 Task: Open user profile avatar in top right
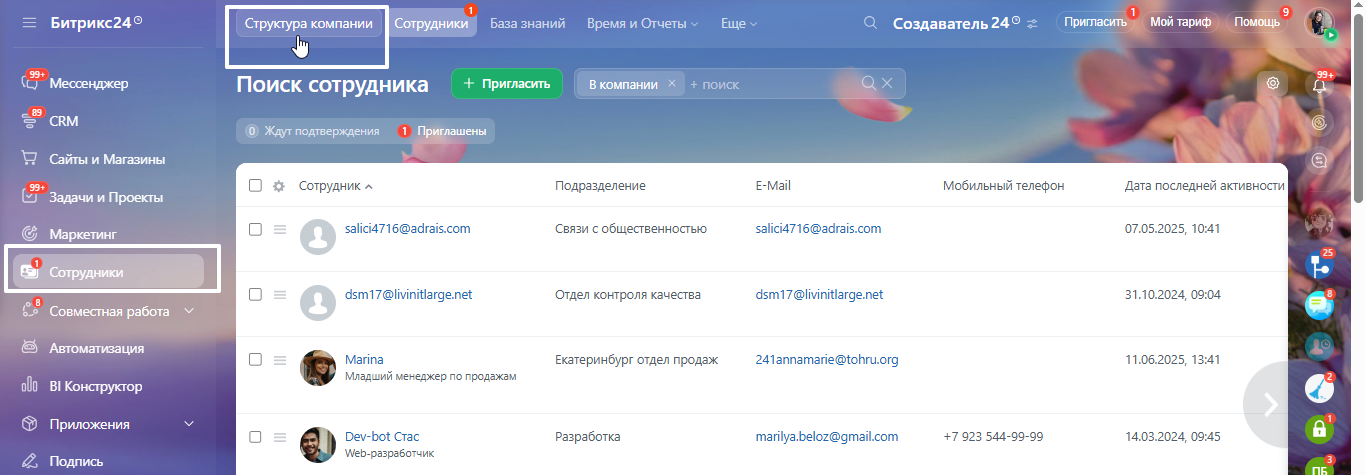(1320, 22)
